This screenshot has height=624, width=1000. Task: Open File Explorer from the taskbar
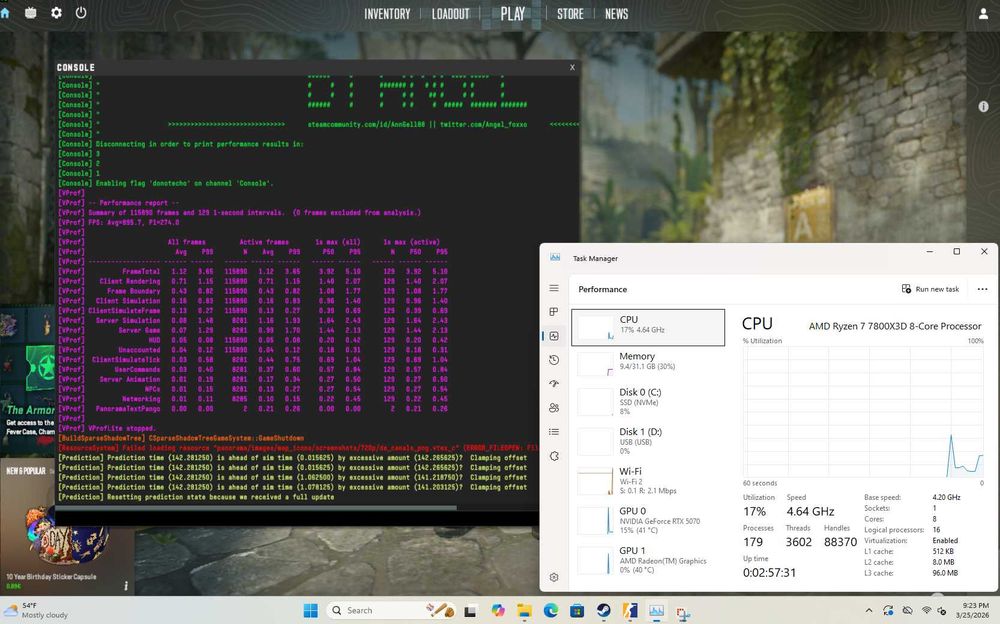[x=524, y=611]
